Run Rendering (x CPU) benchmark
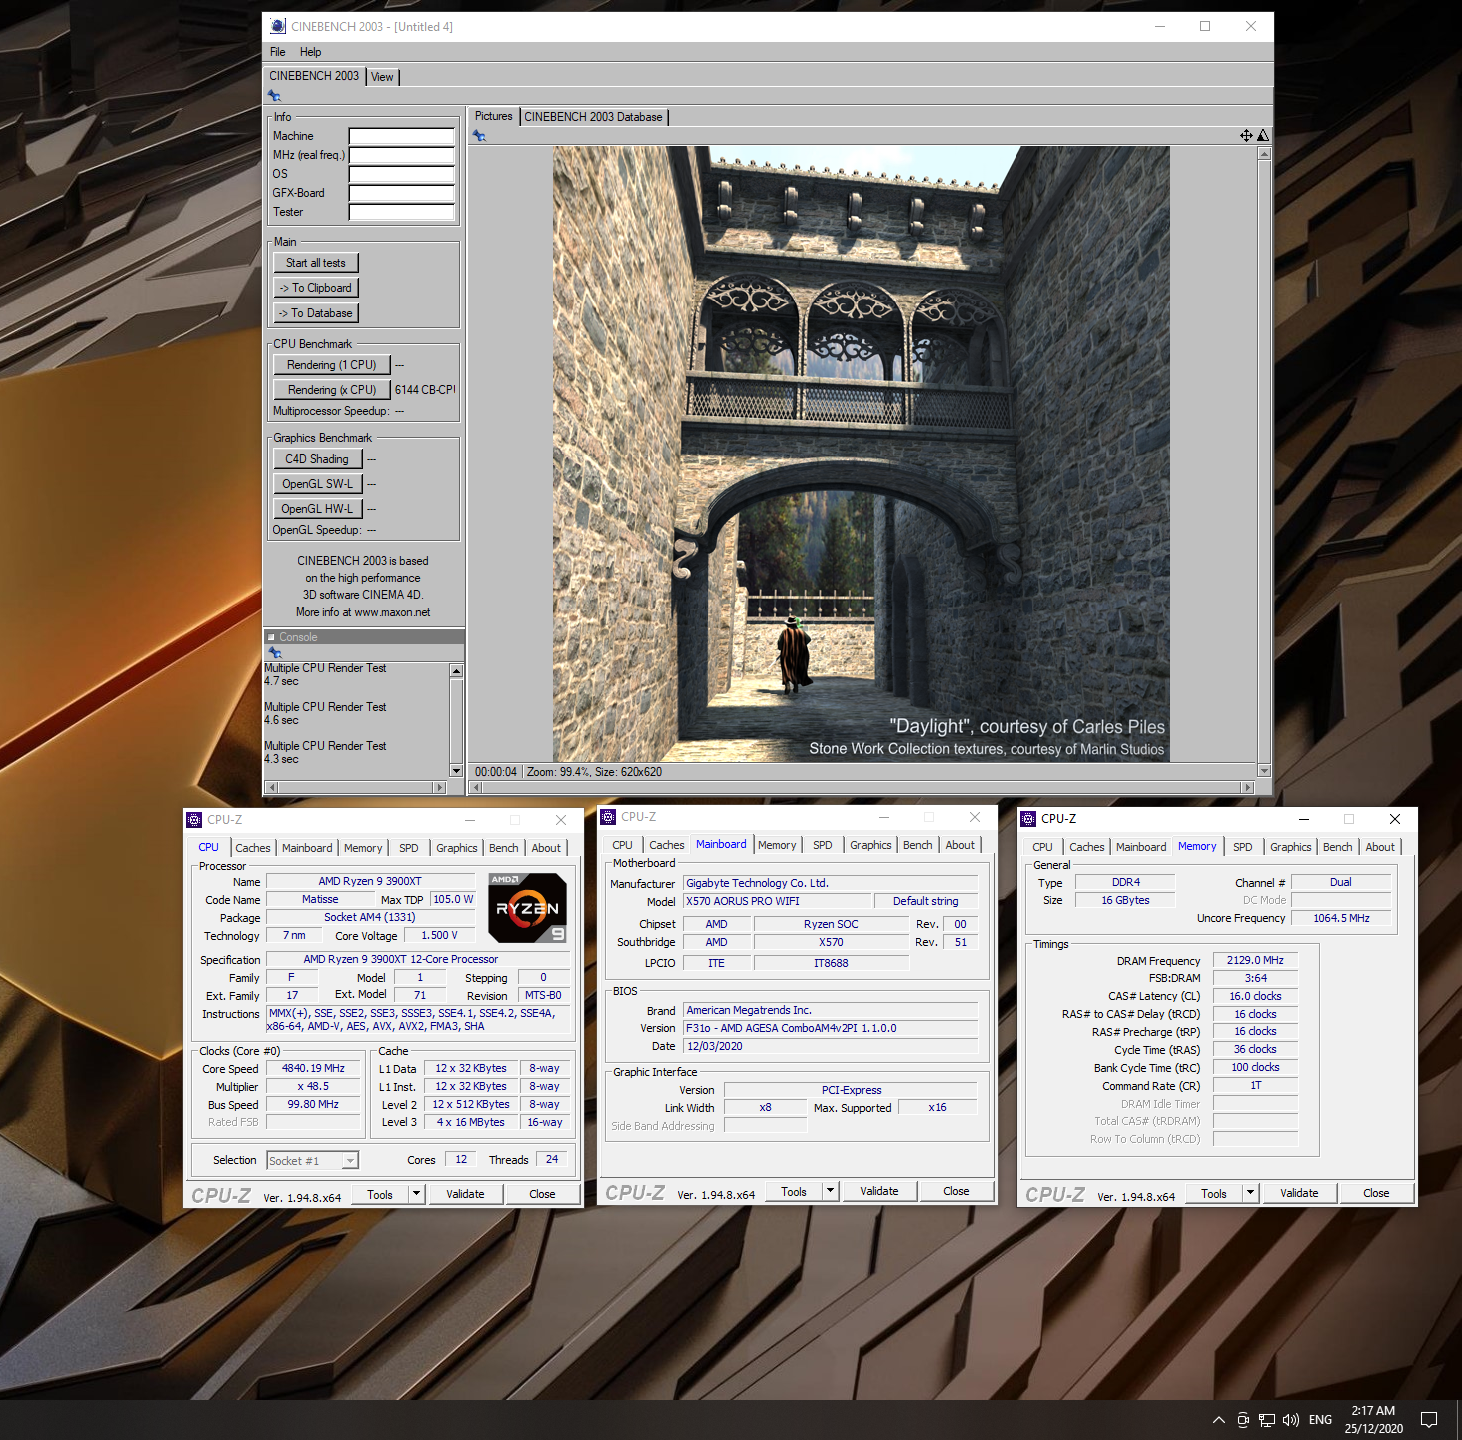The image size is (1462, 1440). 332,390
